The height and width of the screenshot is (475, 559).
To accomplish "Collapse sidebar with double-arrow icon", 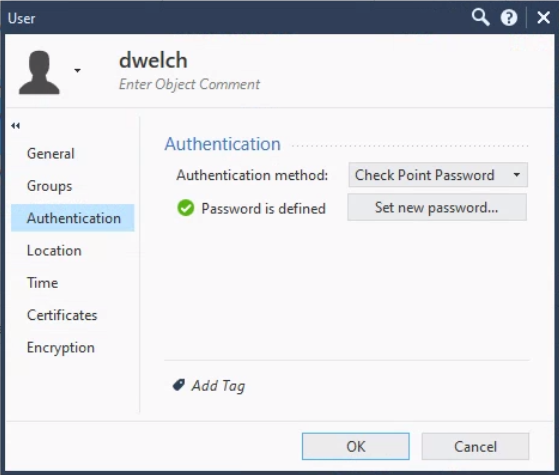I will [x=15, y=126].
